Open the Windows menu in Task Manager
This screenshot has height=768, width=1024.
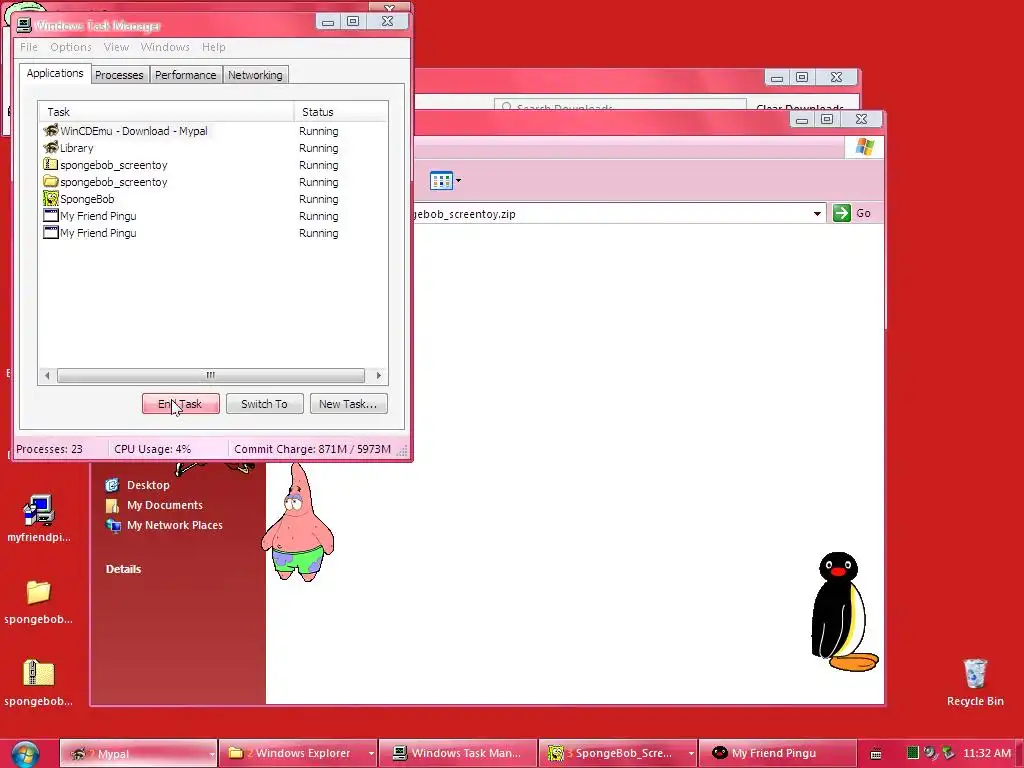(x=165, y=47)
